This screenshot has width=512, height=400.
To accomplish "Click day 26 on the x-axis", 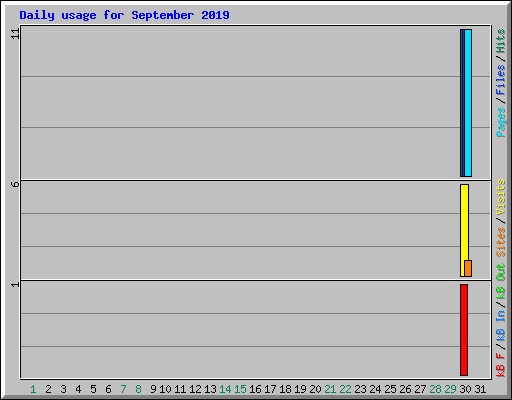I will (405, 389).
